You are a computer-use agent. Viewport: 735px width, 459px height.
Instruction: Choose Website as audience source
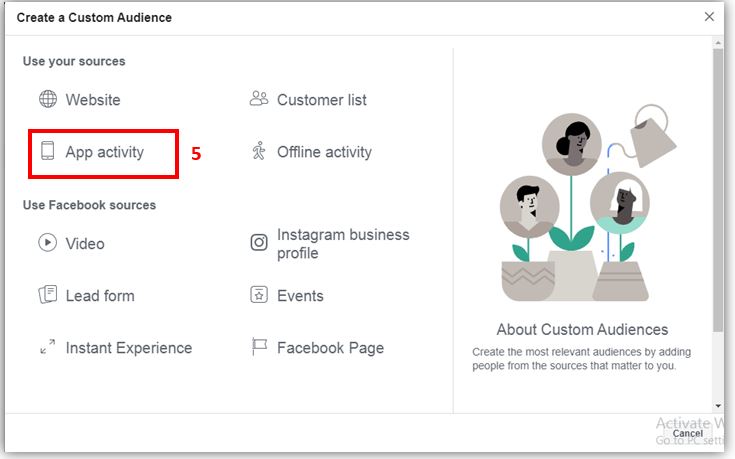pos(93,99)
